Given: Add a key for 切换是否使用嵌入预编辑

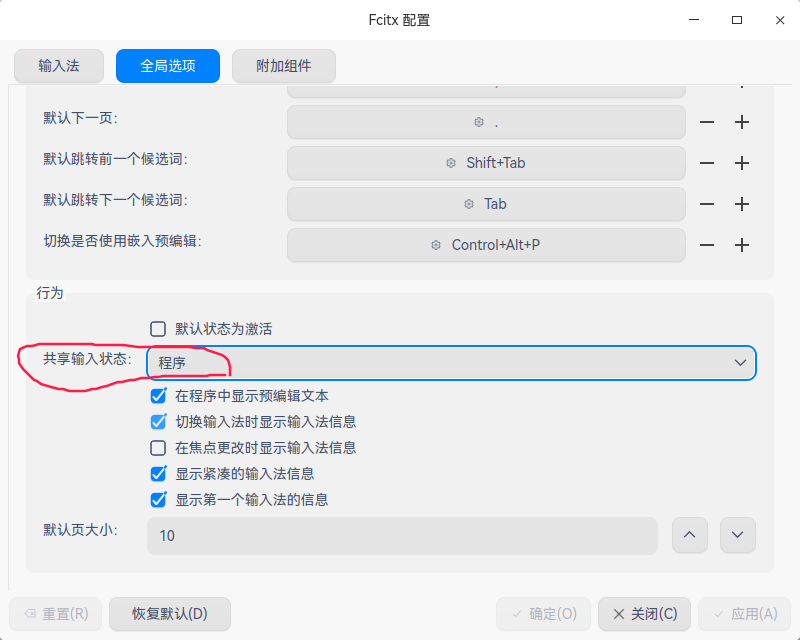Looking at the screenshot, I should (742, 245).
